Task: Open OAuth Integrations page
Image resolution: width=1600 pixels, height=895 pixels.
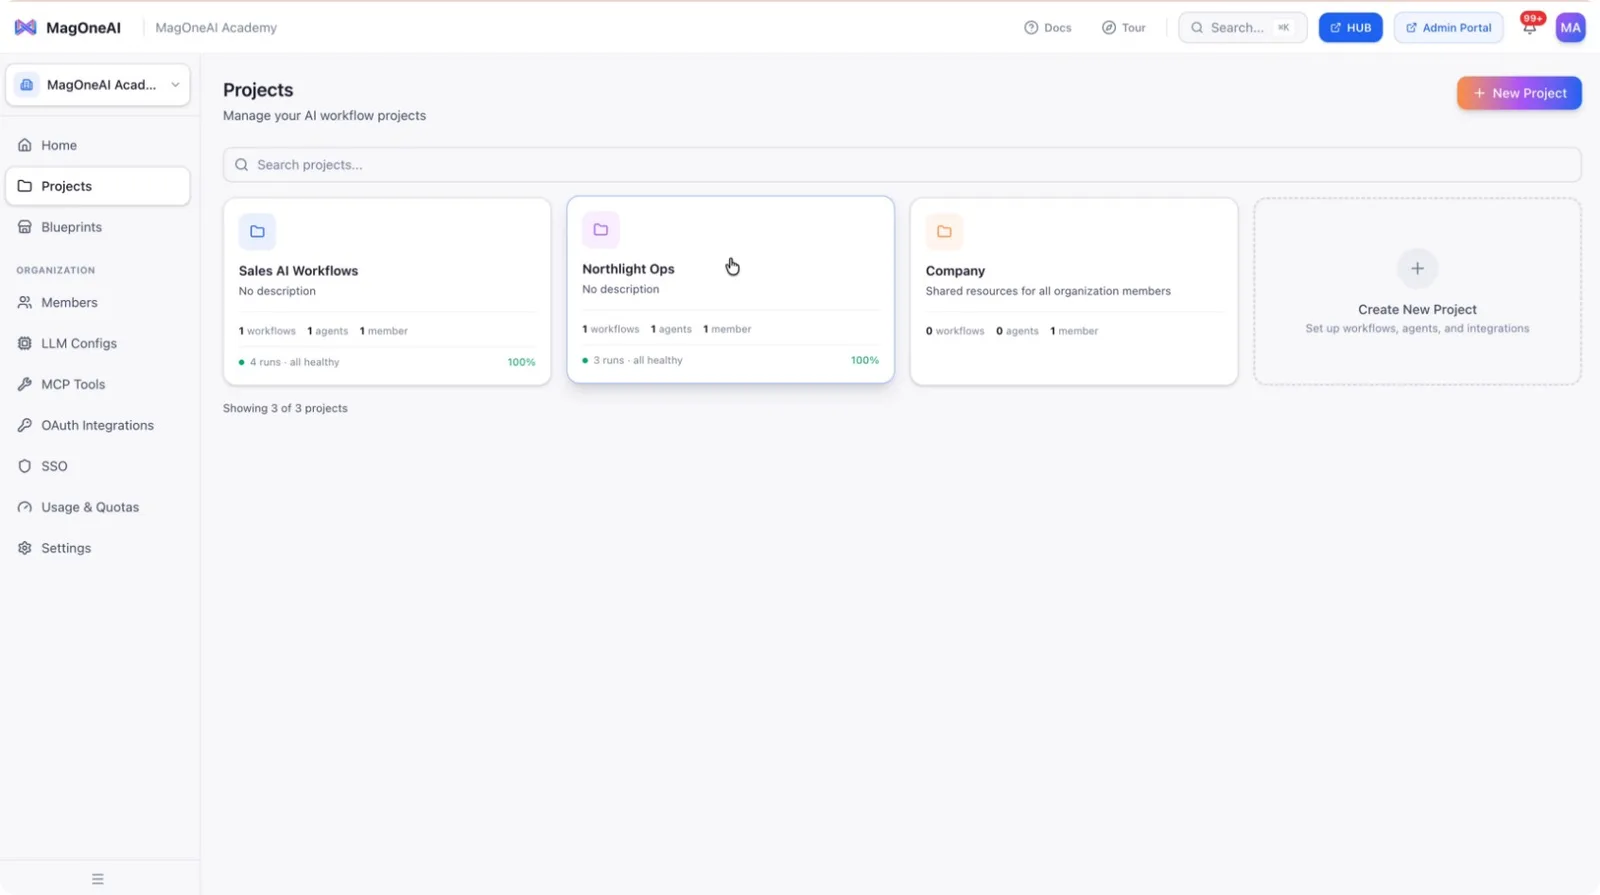Action: point(98,425)
